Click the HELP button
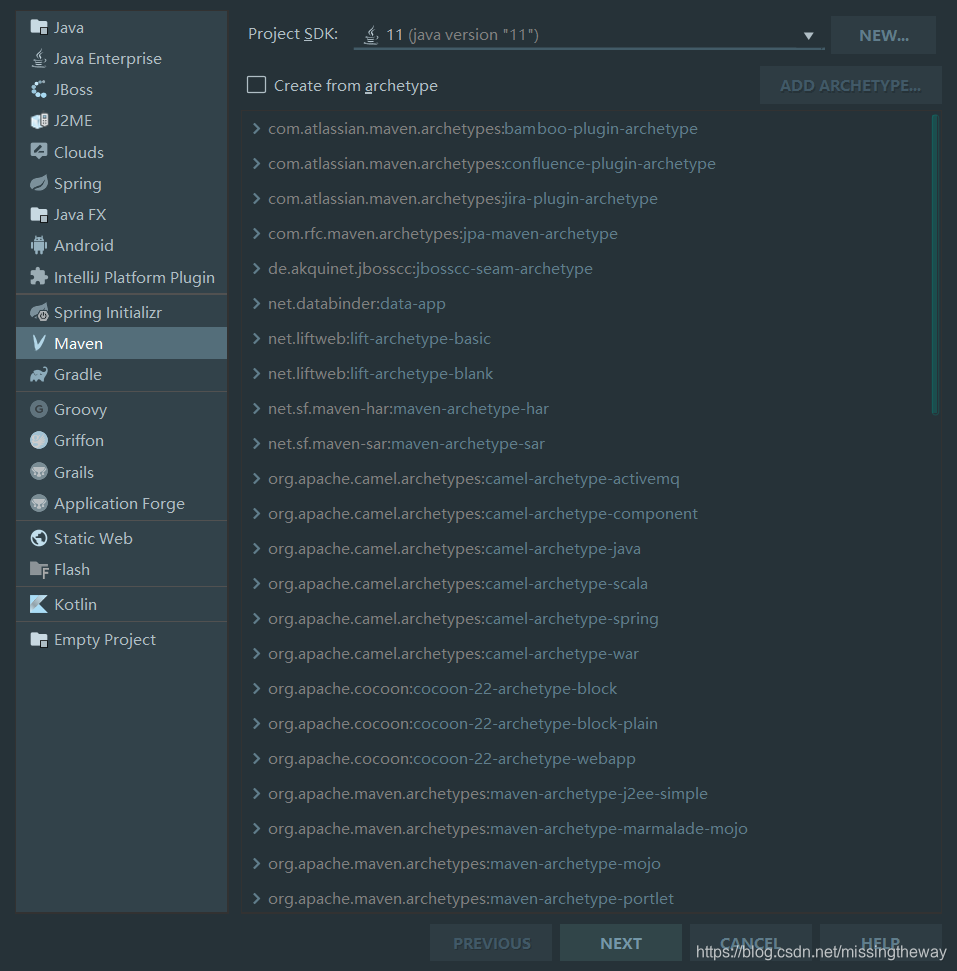This screenshot has height=971, width=957. click(881, 943)
